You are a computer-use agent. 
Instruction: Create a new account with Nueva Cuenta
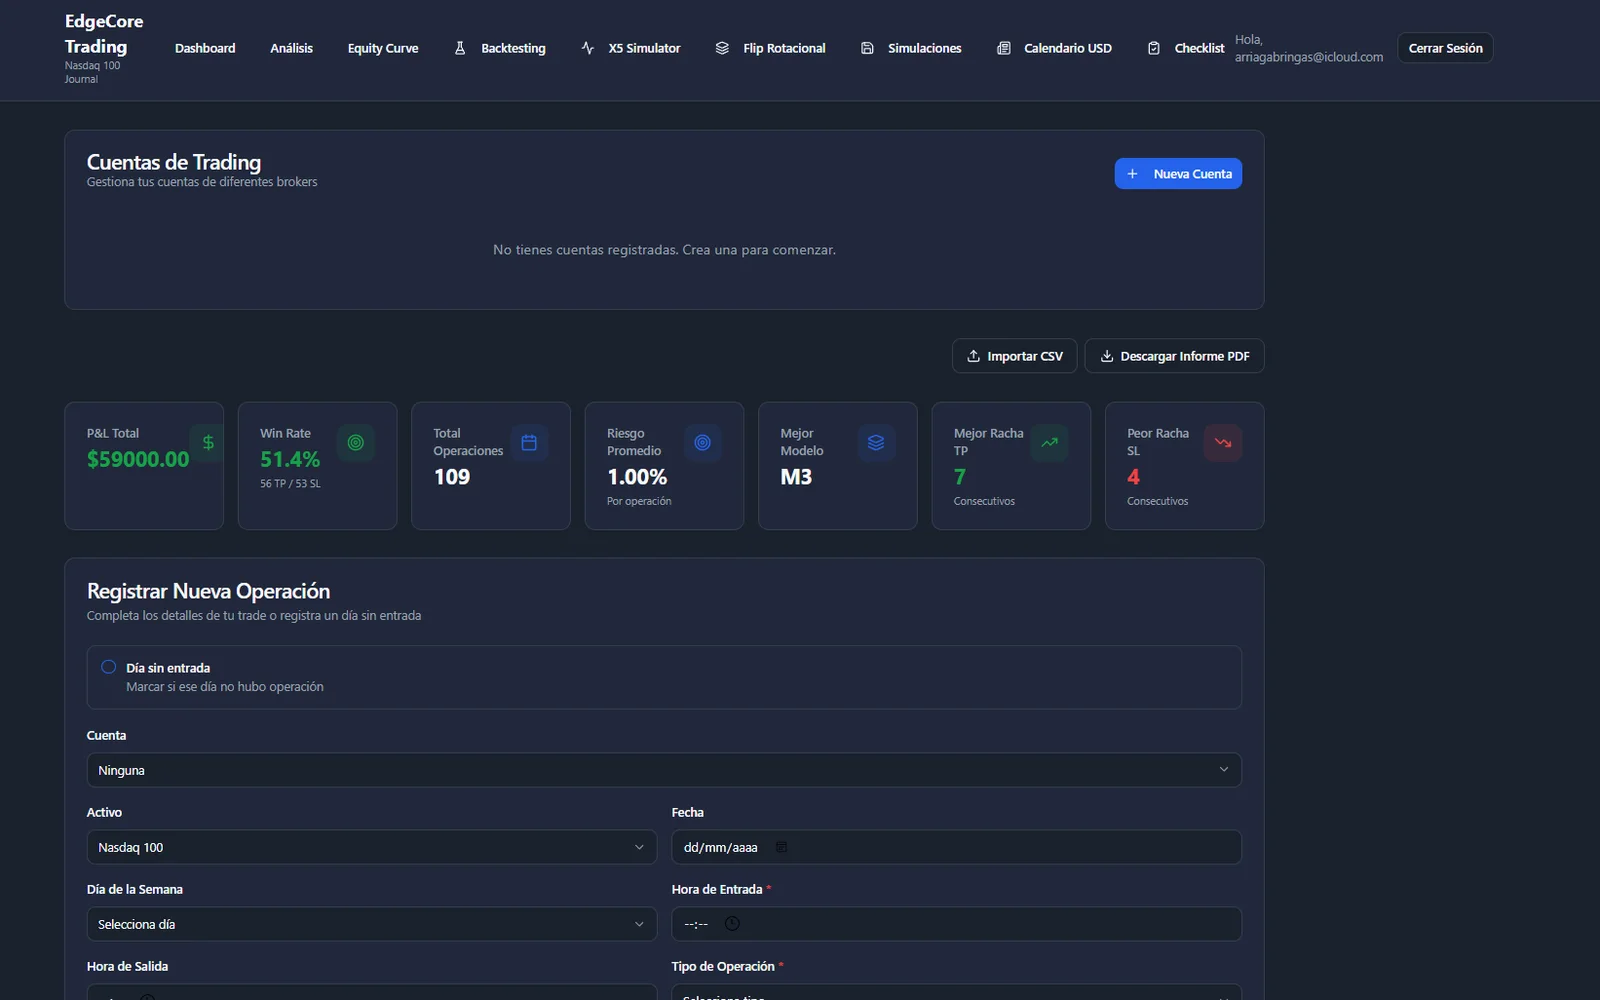[1178, 174]
